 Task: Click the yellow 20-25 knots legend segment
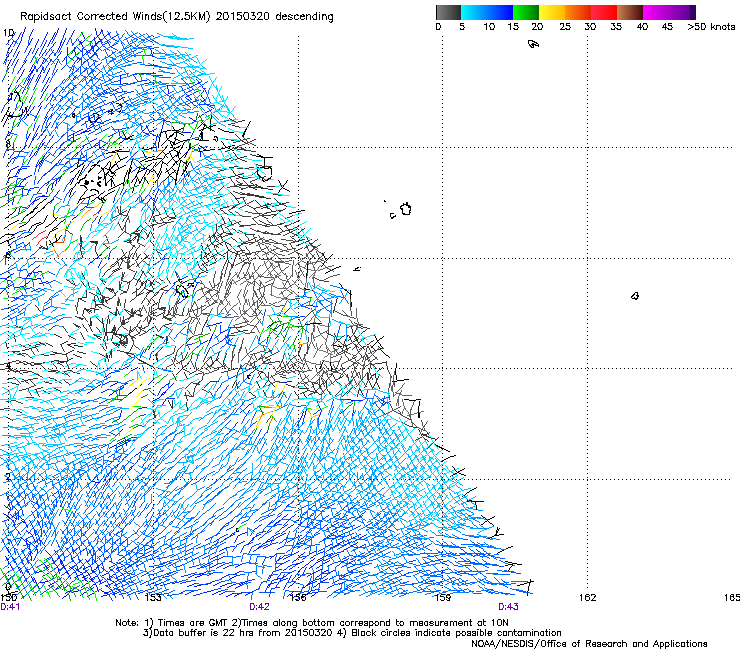[x=552, y=12]
